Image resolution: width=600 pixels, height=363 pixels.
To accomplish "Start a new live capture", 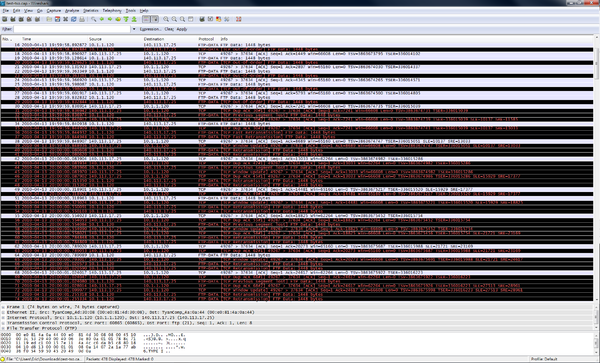I will pyautogui.click(x=21, y=19).
